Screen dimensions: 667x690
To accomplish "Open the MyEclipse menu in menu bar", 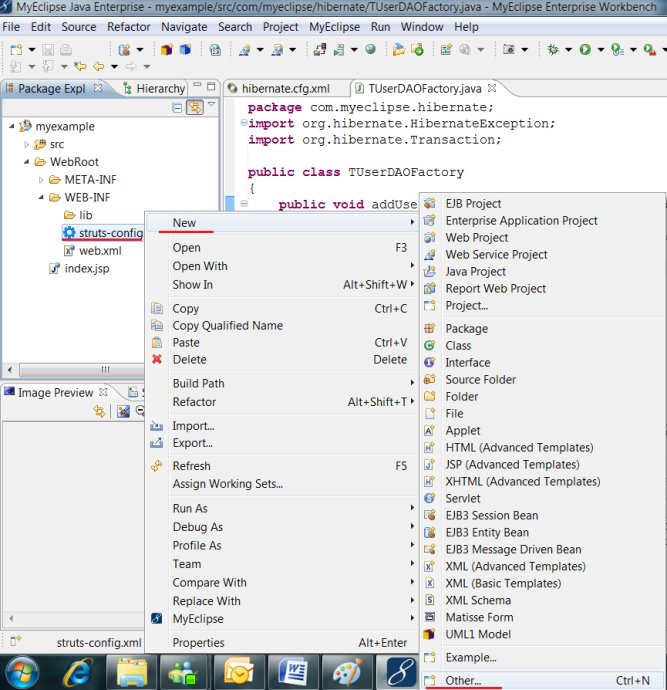I will pyautogui.click(x=334, y=27).
